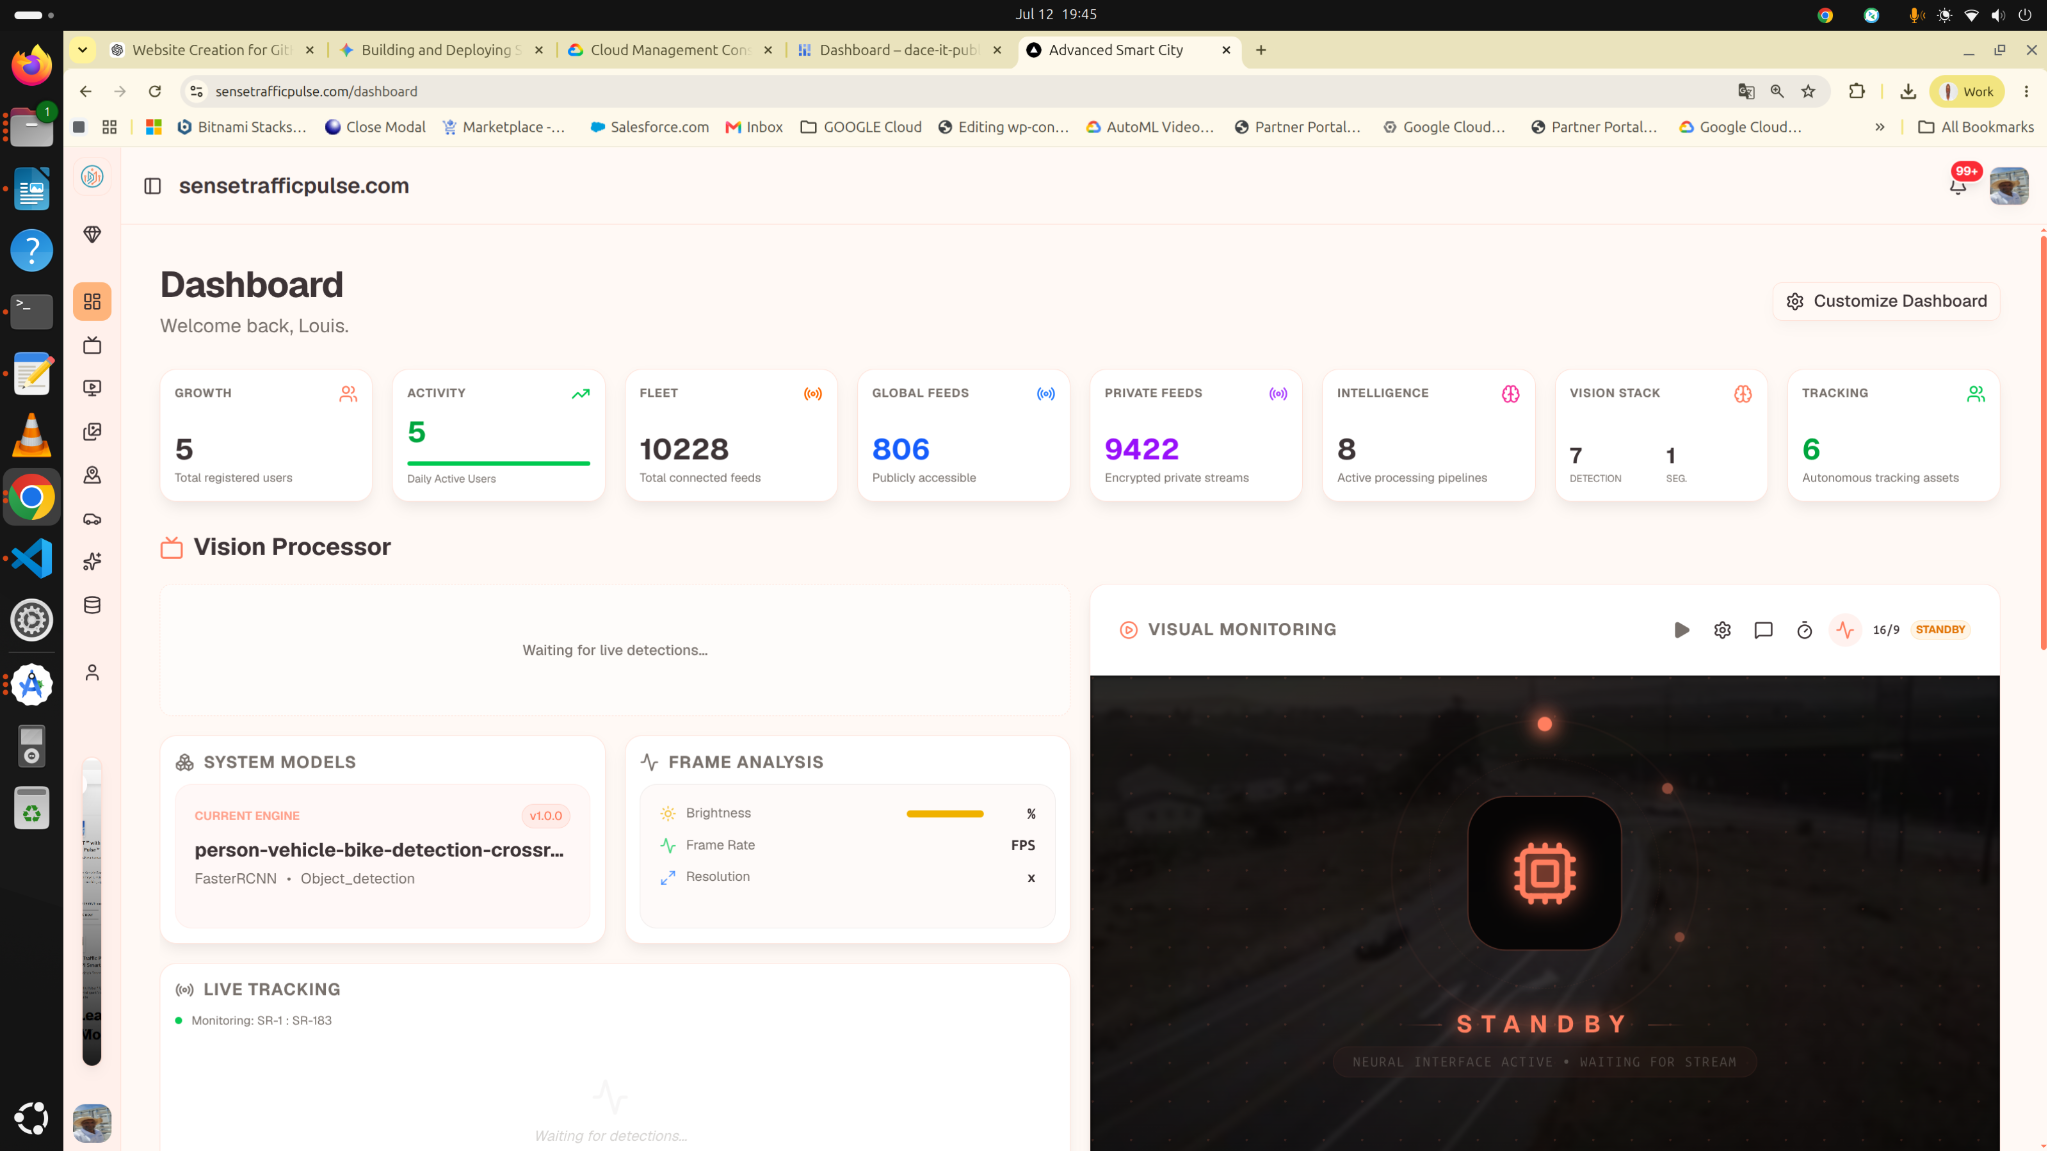Click the Private Feeds 9422 card
This screenshot has height=1151, width=2047.
(x=1196, y=435)
